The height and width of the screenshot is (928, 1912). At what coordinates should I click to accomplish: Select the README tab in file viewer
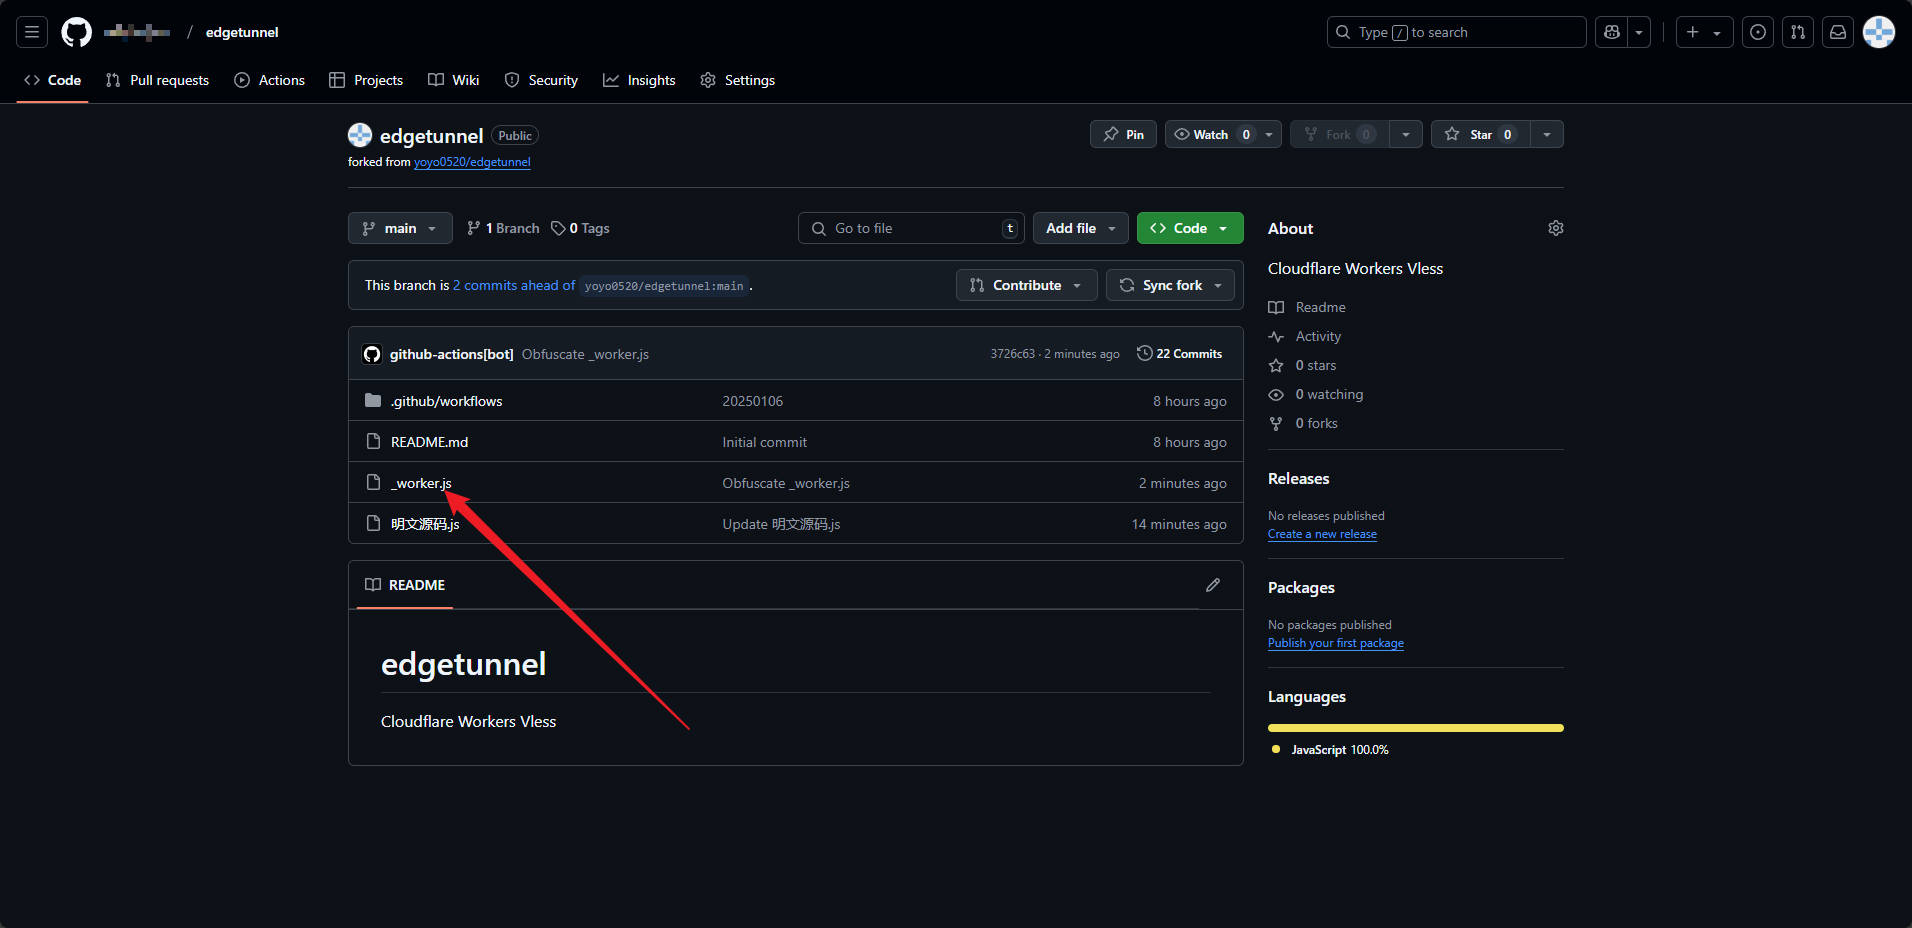tap(405, 585)
